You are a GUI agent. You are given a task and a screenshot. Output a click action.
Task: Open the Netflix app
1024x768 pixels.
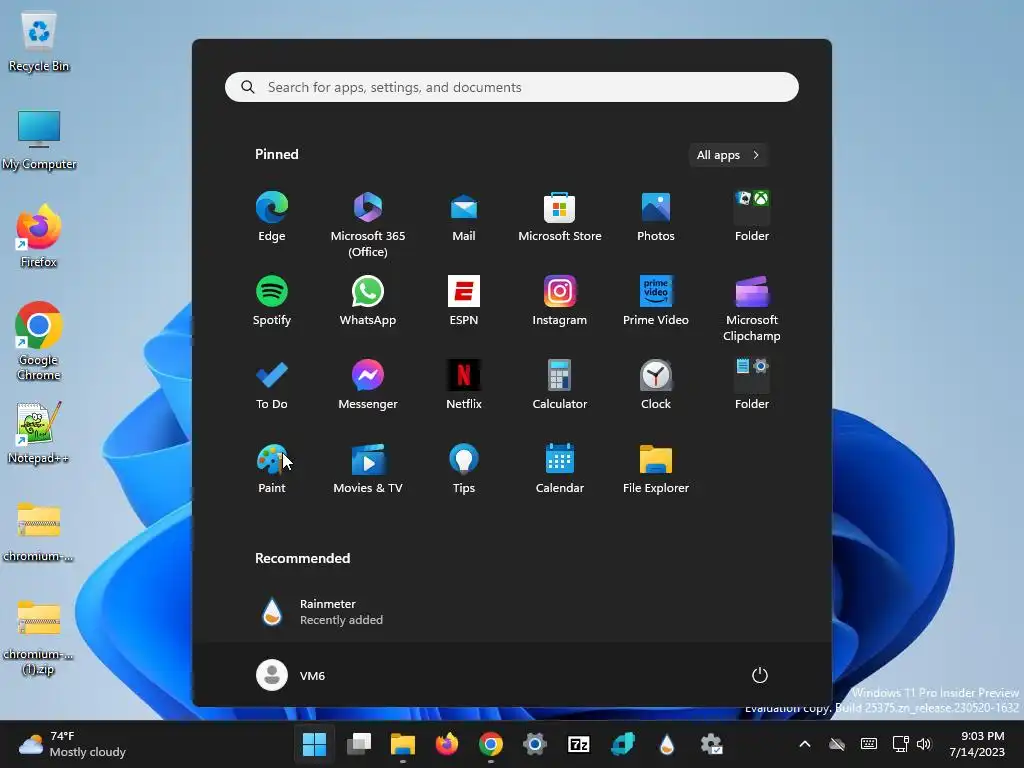pyautogui.click(x=464, y=385)
